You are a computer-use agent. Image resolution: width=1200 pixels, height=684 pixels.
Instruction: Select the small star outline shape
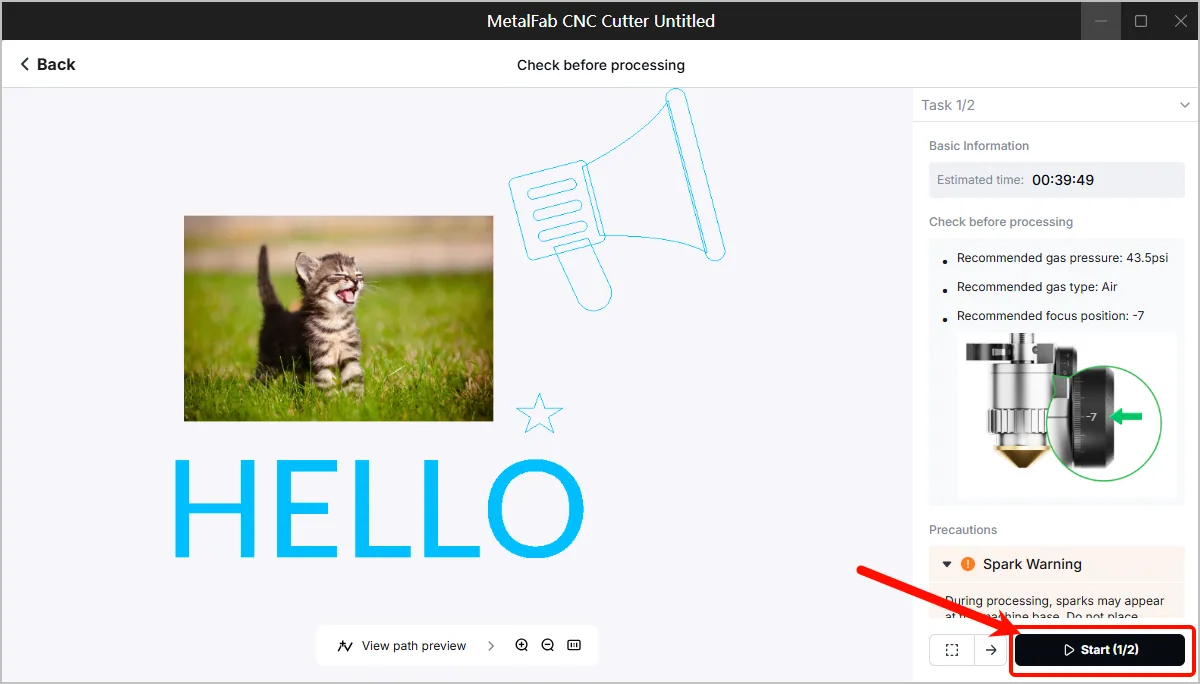[x=540, y=414]
